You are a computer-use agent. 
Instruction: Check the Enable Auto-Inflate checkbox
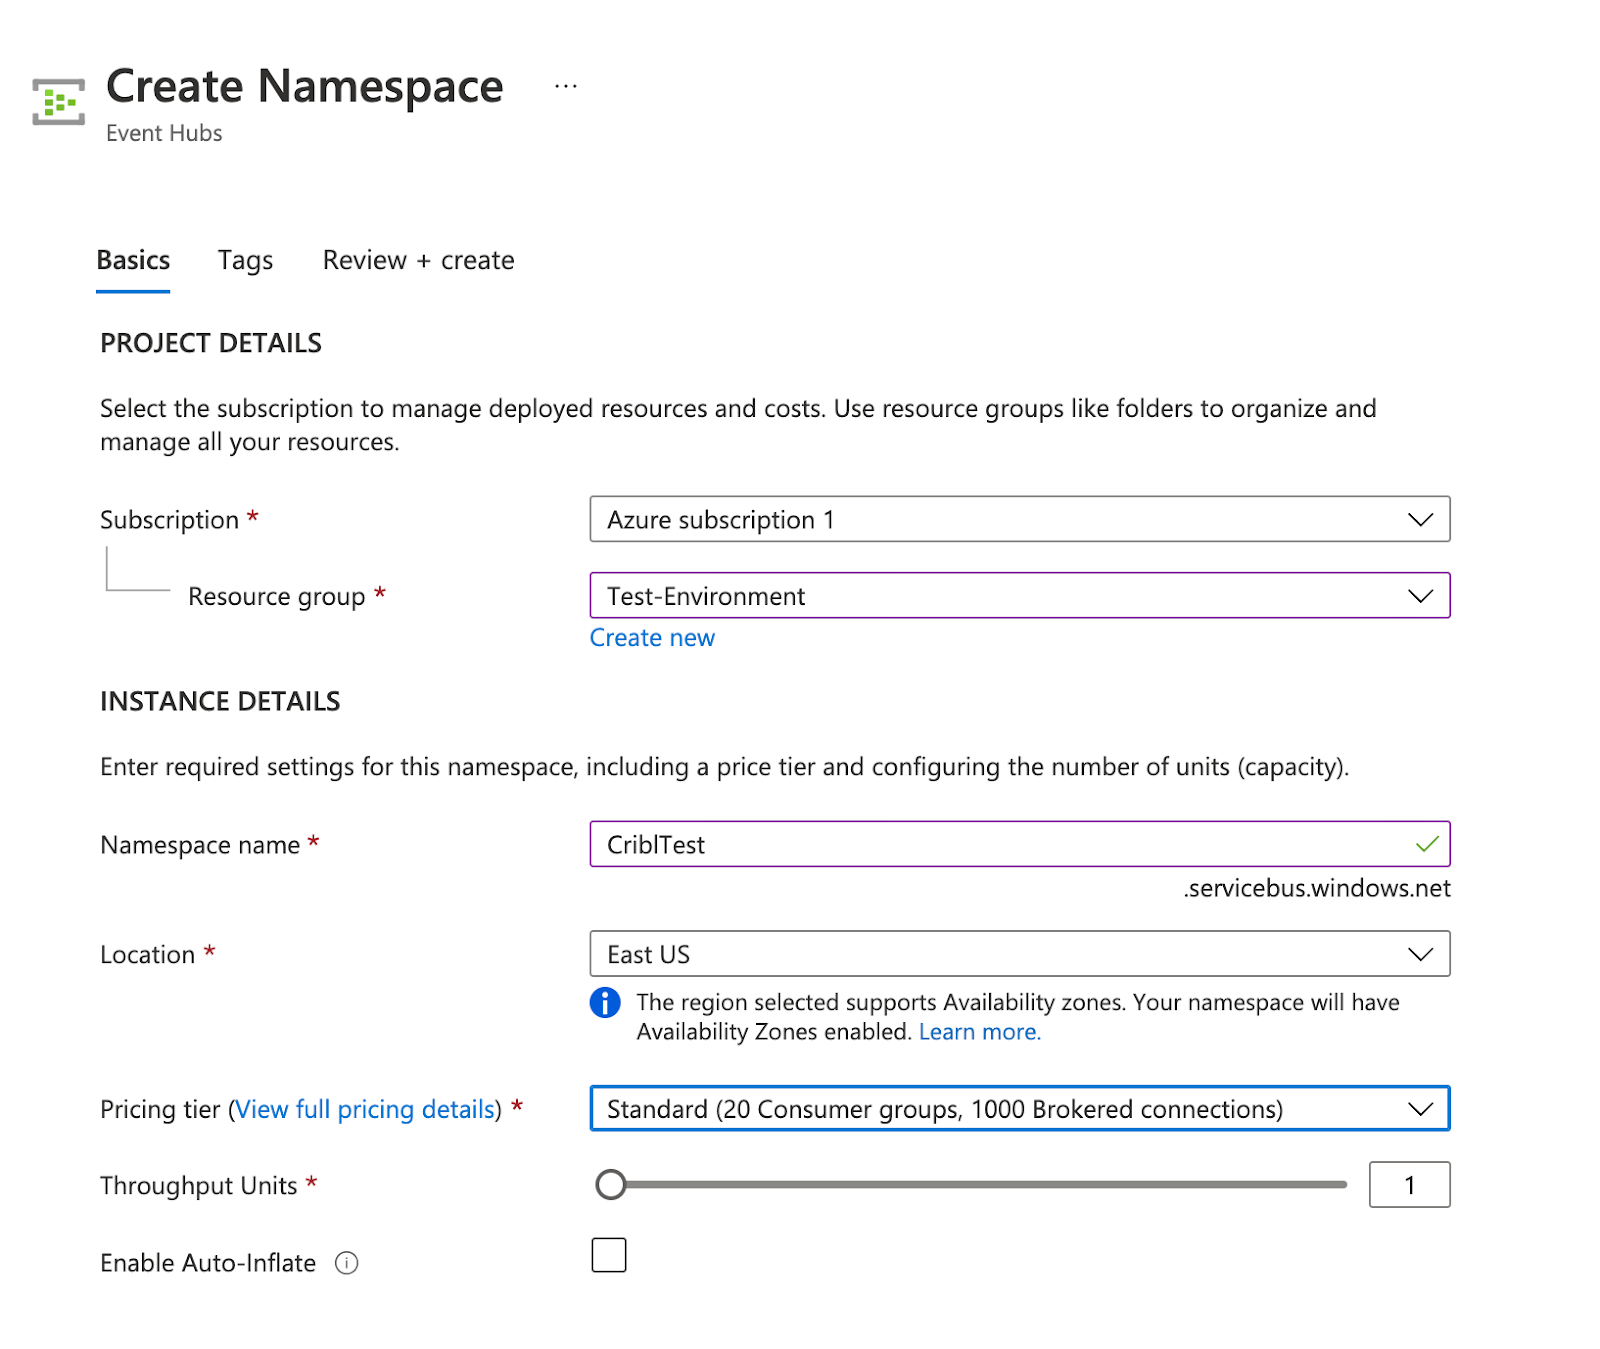608,1254
